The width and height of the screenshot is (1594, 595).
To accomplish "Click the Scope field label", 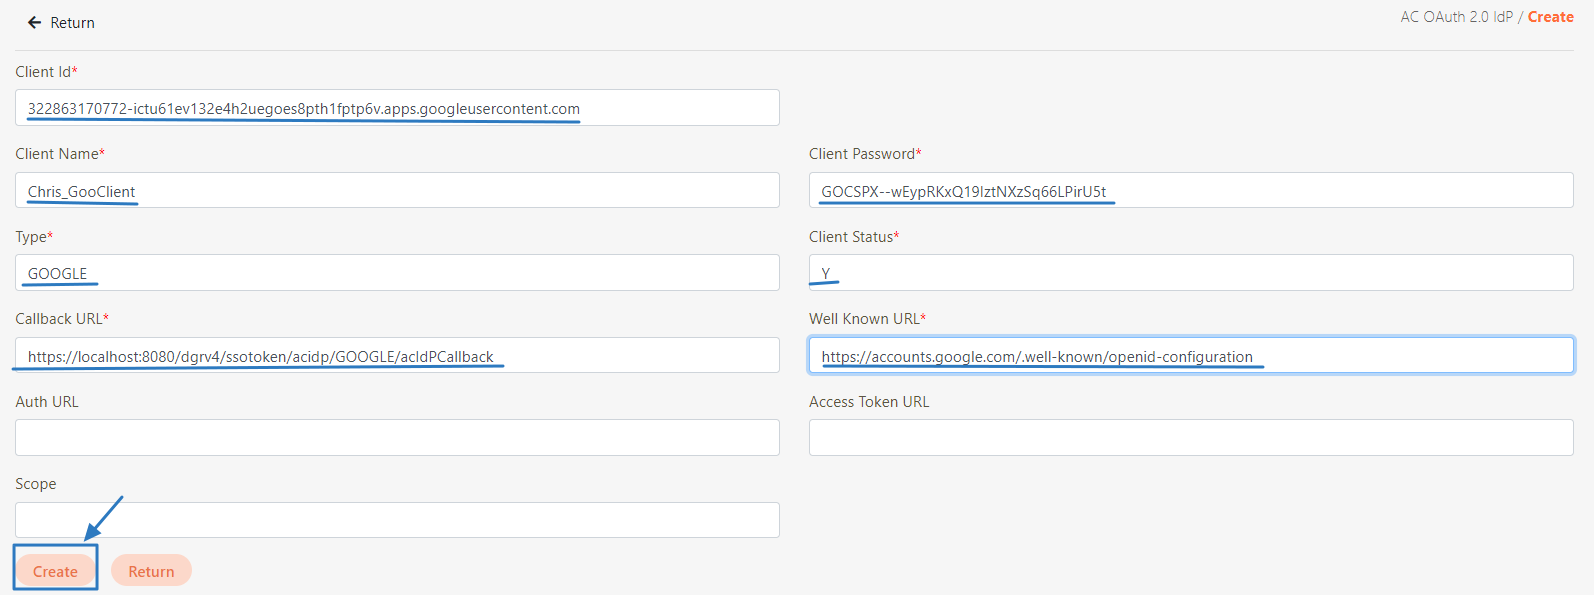I will click(36, 484).
